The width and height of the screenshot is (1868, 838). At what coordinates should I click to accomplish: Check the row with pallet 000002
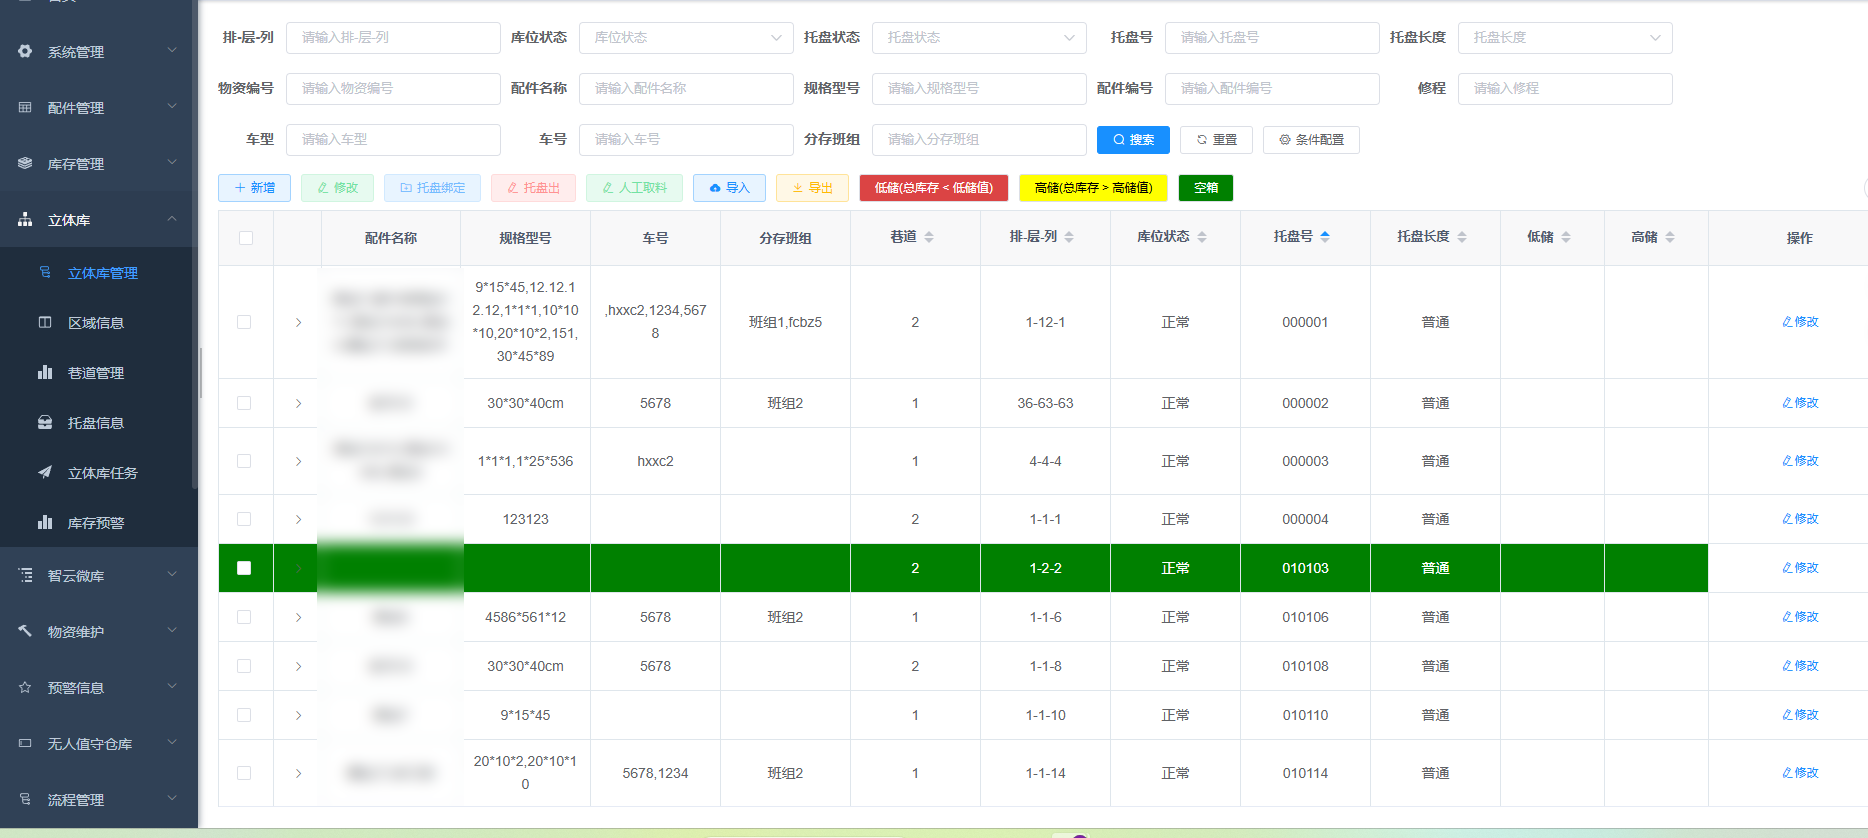[244, 403]
